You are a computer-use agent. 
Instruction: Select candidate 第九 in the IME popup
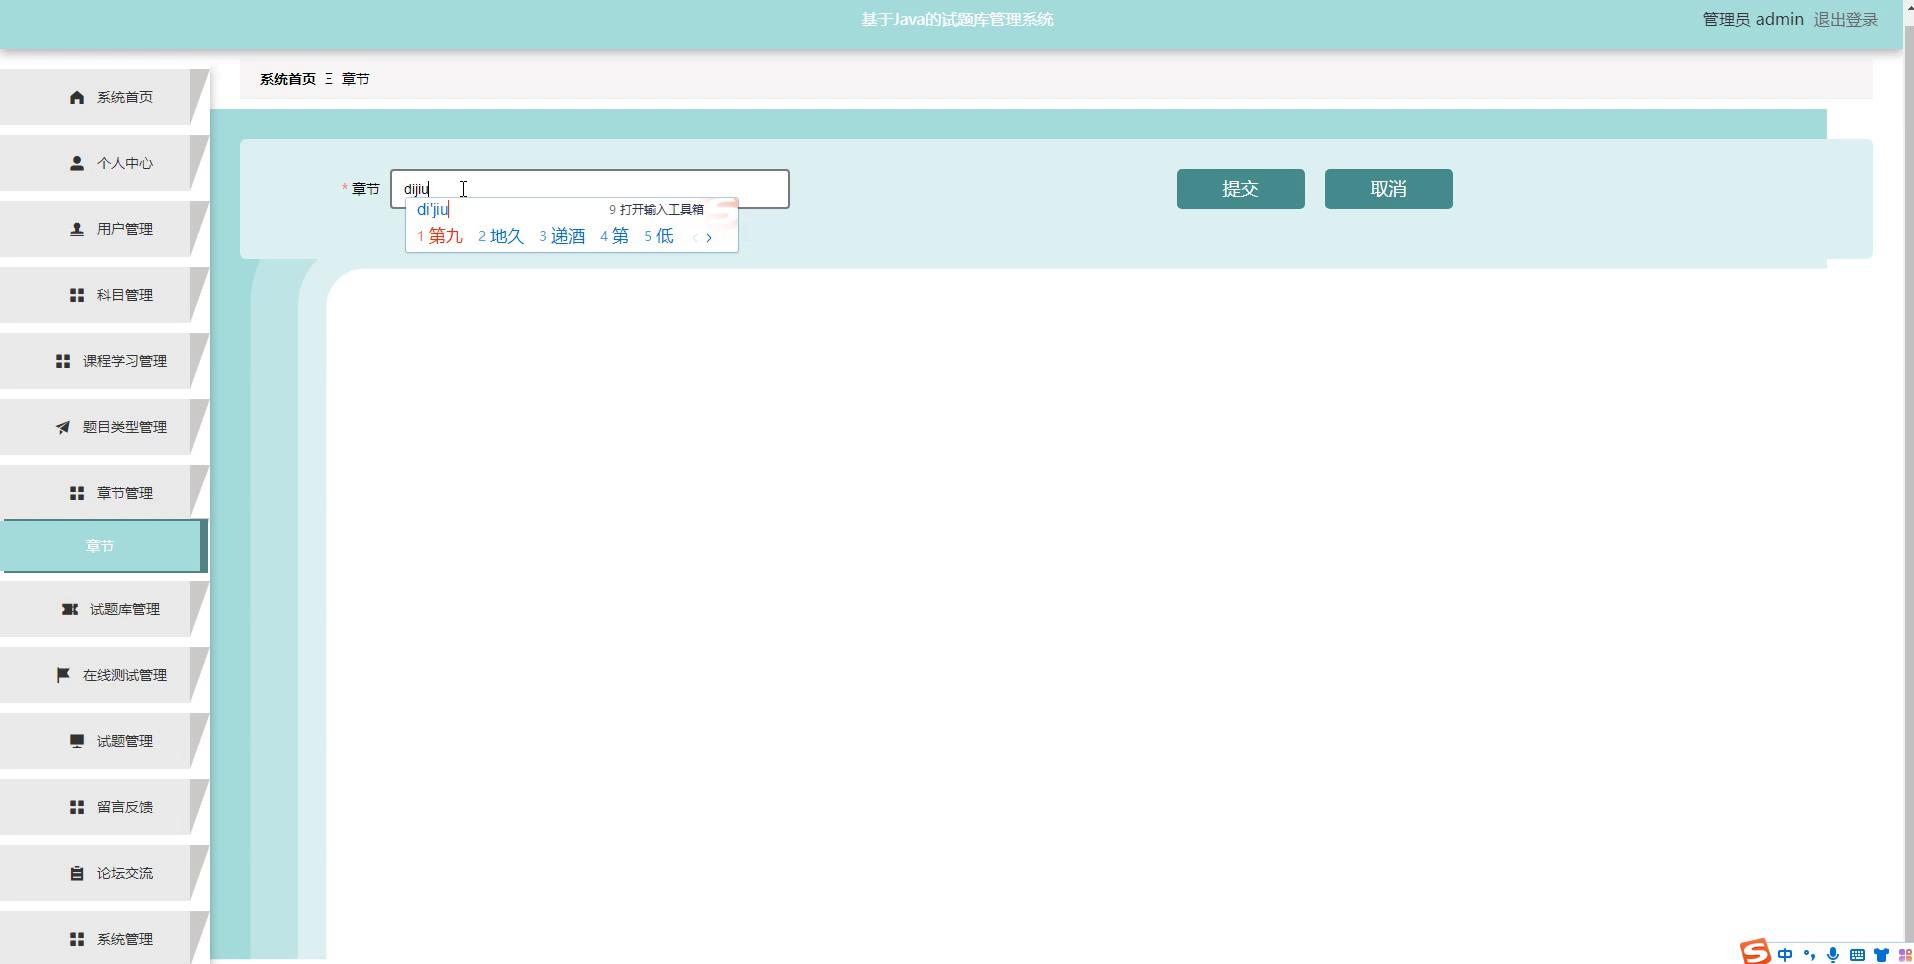440,236
